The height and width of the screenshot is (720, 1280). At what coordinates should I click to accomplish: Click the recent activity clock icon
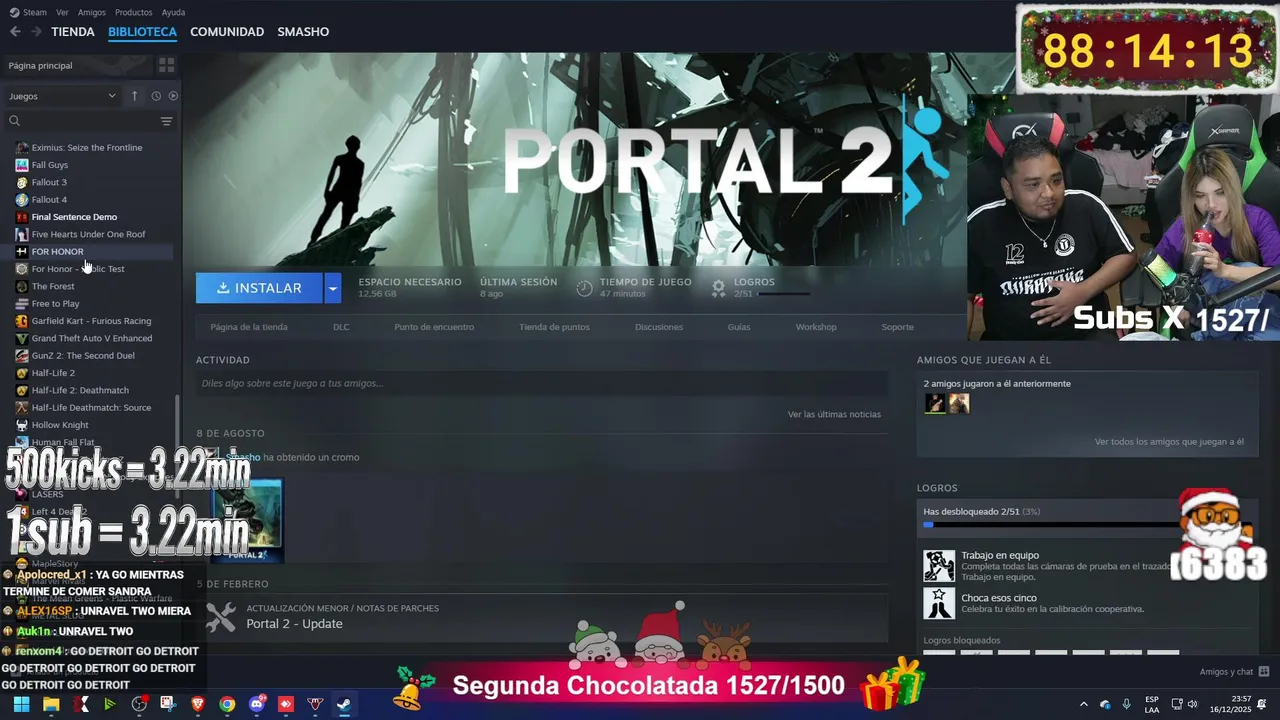pos(156,96)
